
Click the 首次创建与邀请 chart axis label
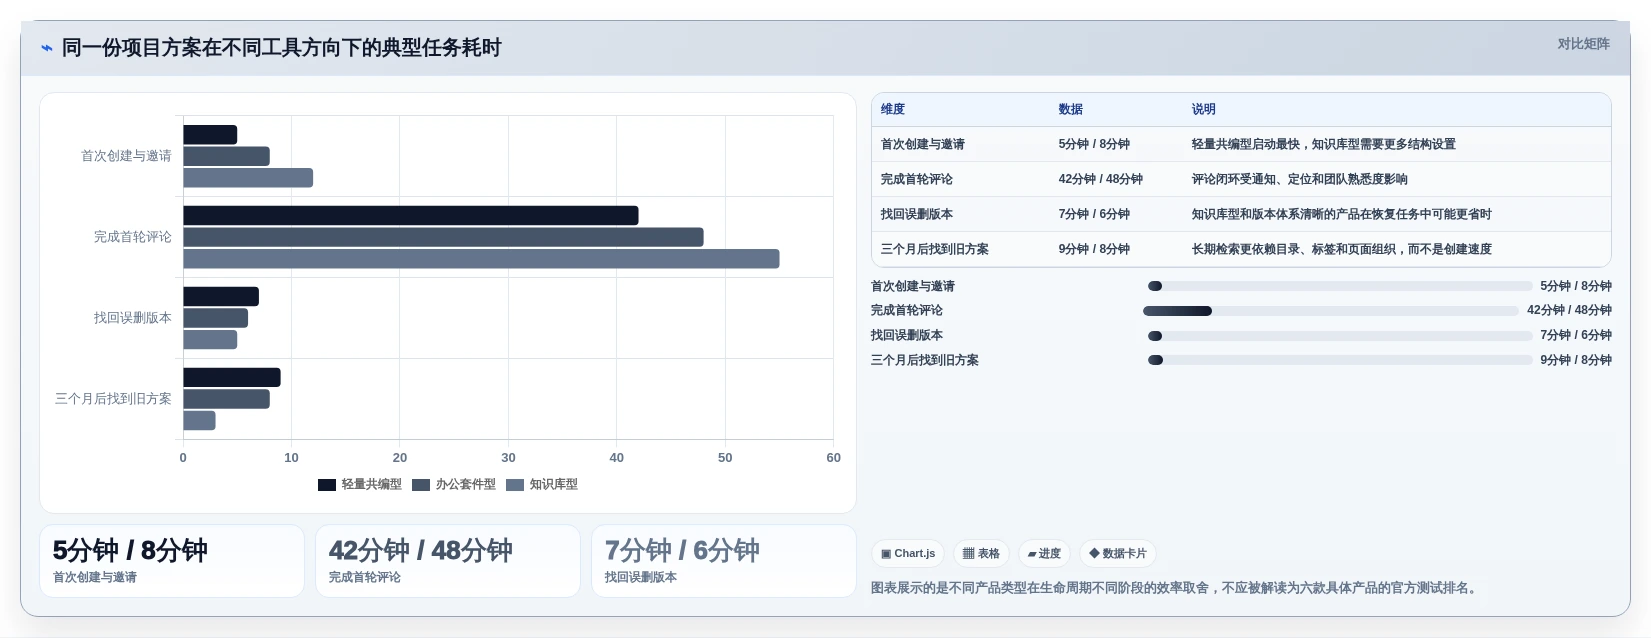point(126,156)
